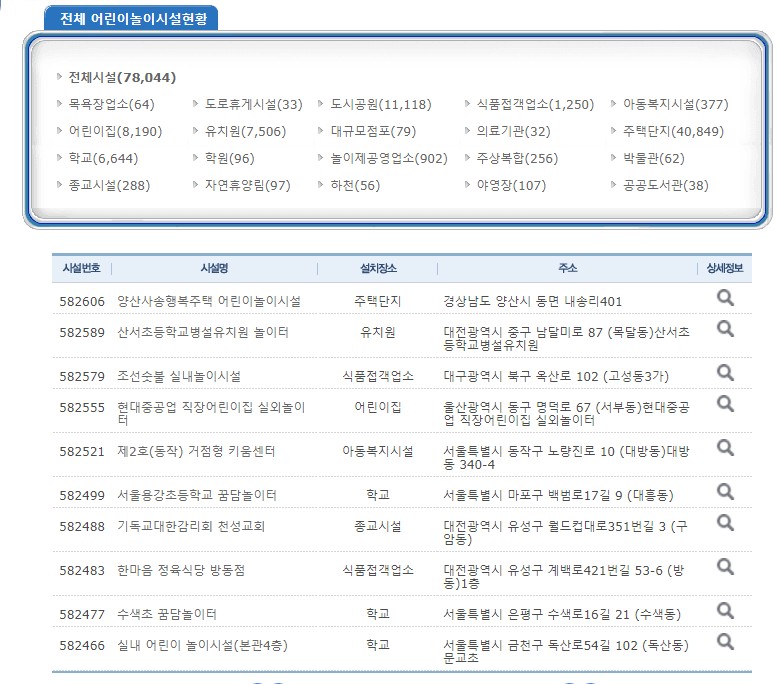Viewport: 779px width, 684px height.
Task: Open detail magnifier for facility 582488
Action: (x=725, y=523)
